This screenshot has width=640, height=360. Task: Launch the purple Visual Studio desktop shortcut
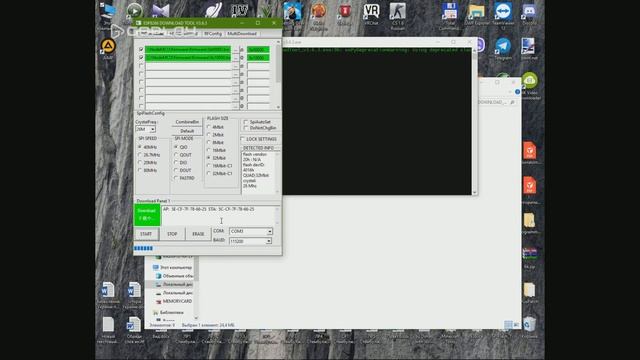pyautogui.click(x=160, y=11)
